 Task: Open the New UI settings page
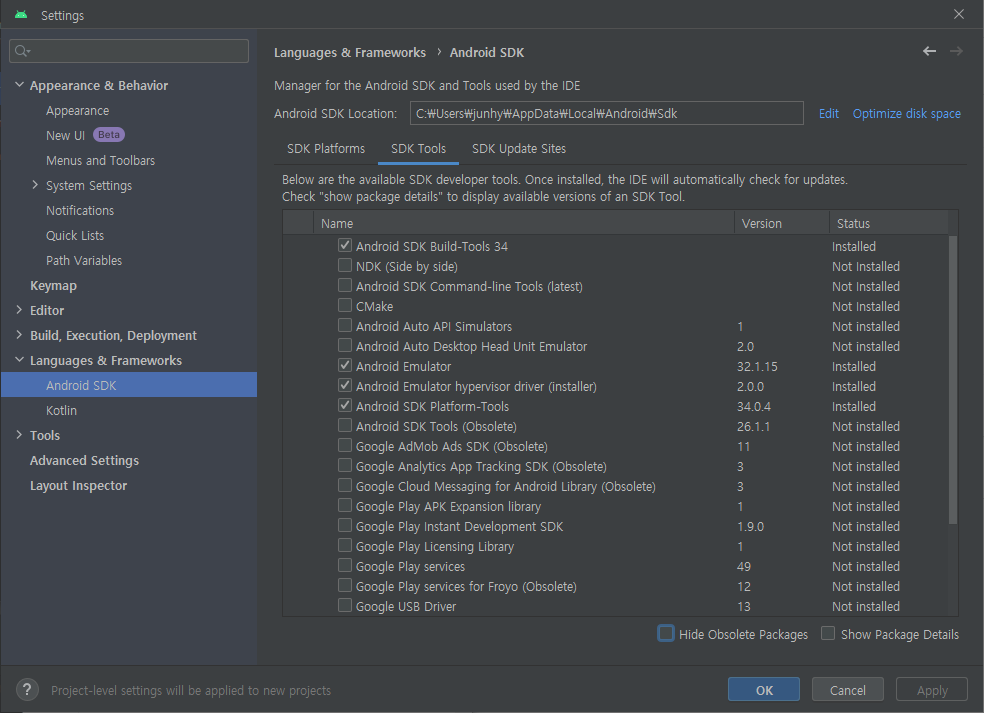pyautogui.click(x=65, y=136)
